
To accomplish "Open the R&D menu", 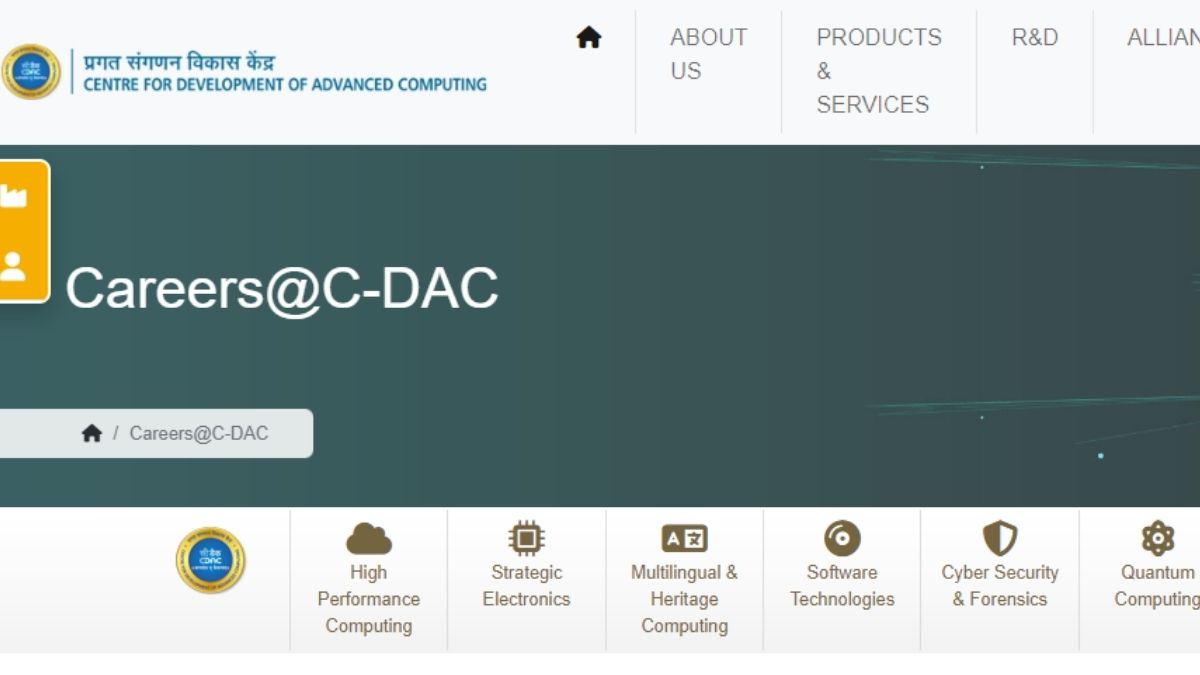I will [1034, 38].
